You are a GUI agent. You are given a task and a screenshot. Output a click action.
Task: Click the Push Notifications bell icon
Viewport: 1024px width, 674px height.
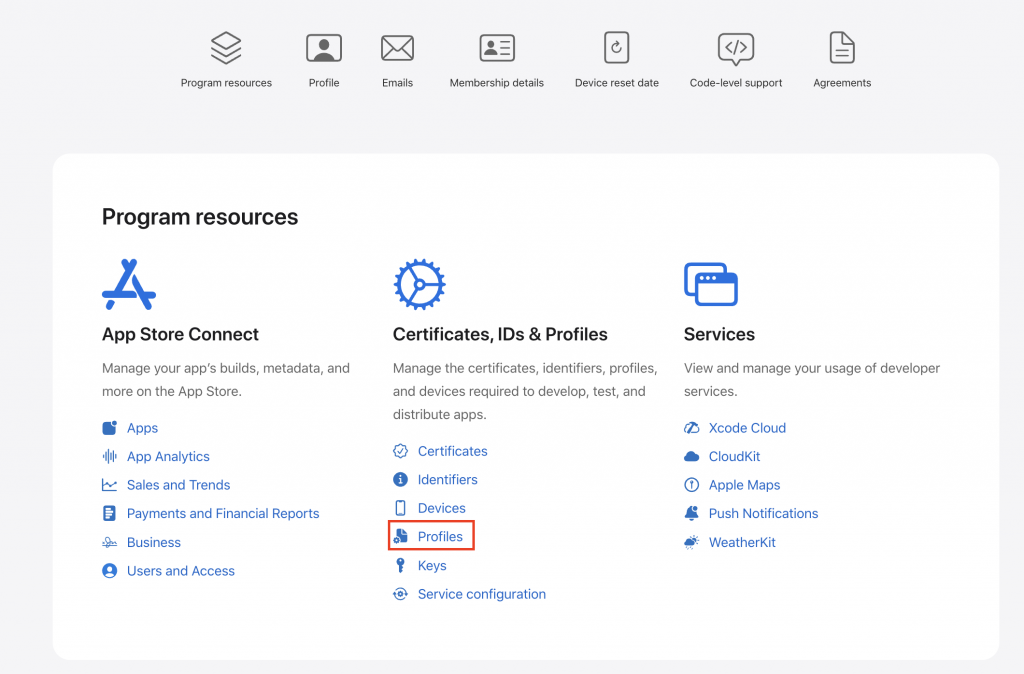[x=692, y=513]
